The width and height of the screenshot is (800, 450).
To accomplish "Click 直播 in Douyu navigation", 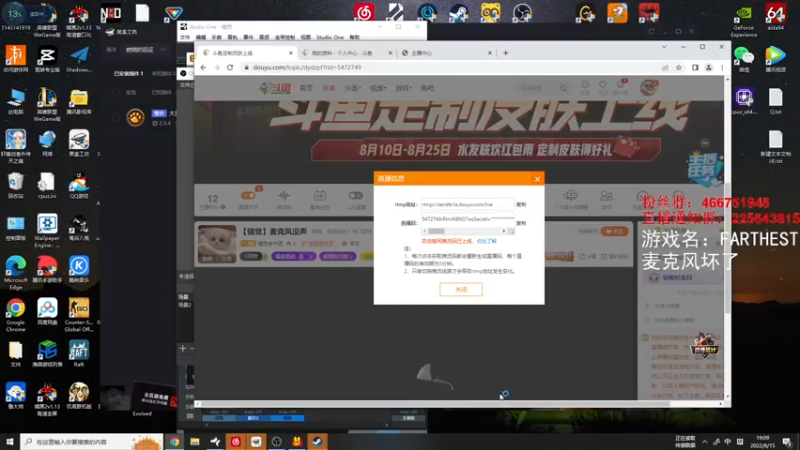I will (329, 88).
